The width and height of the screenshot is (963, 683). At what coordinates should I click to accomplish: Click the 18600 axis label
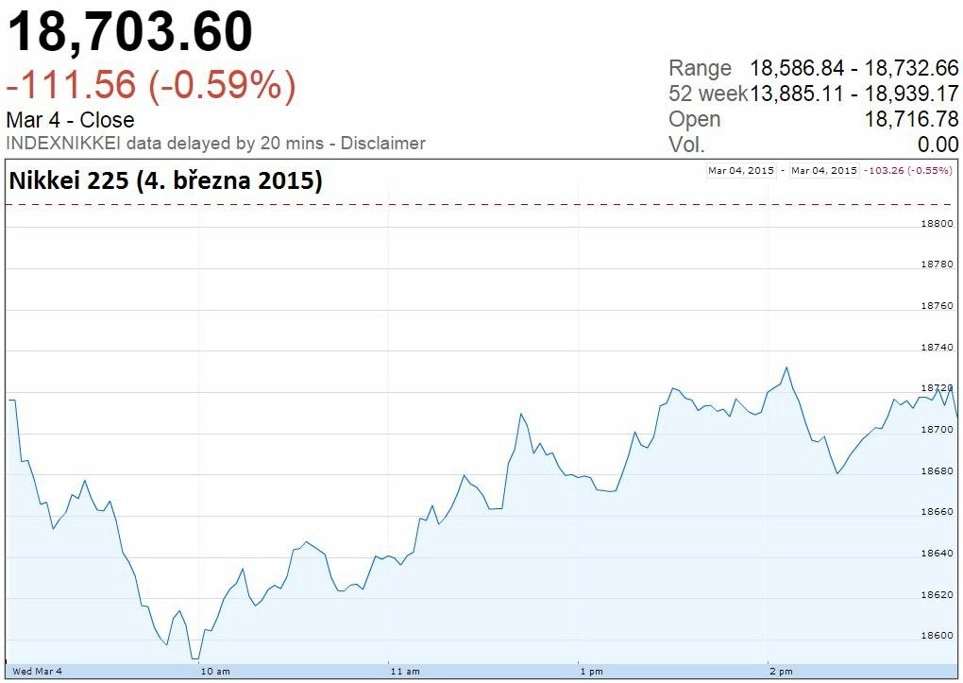point(937,636)
